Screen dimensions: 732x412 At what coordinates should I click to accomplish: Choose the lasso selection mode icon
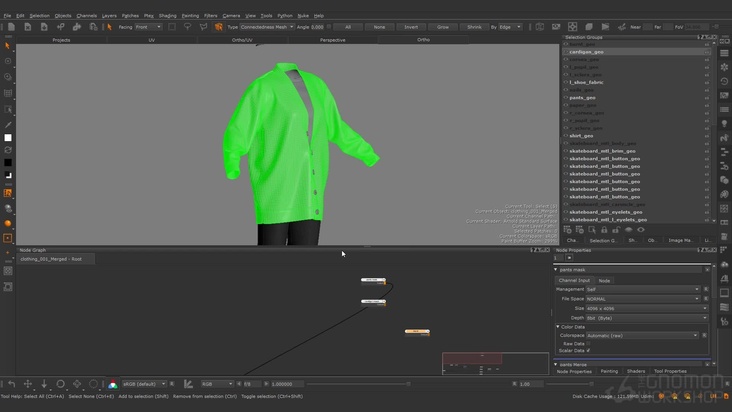point(187,27)
